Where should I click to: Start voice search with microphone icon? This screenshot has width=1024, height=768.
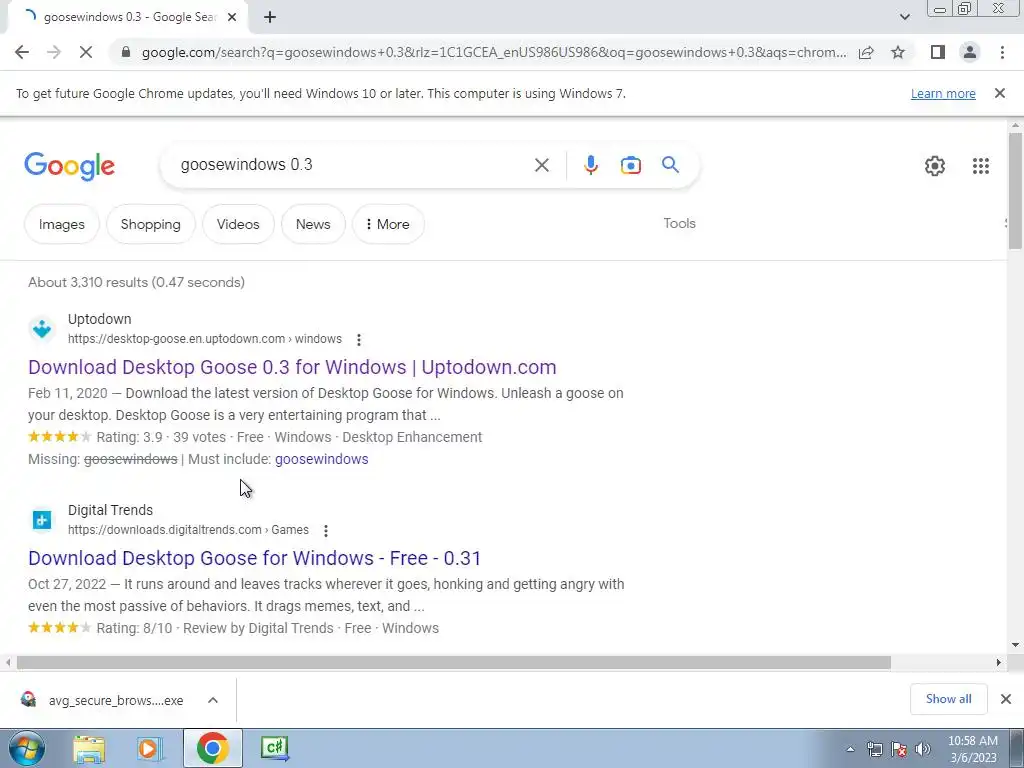pyautogui.click(x=590, y=165)
